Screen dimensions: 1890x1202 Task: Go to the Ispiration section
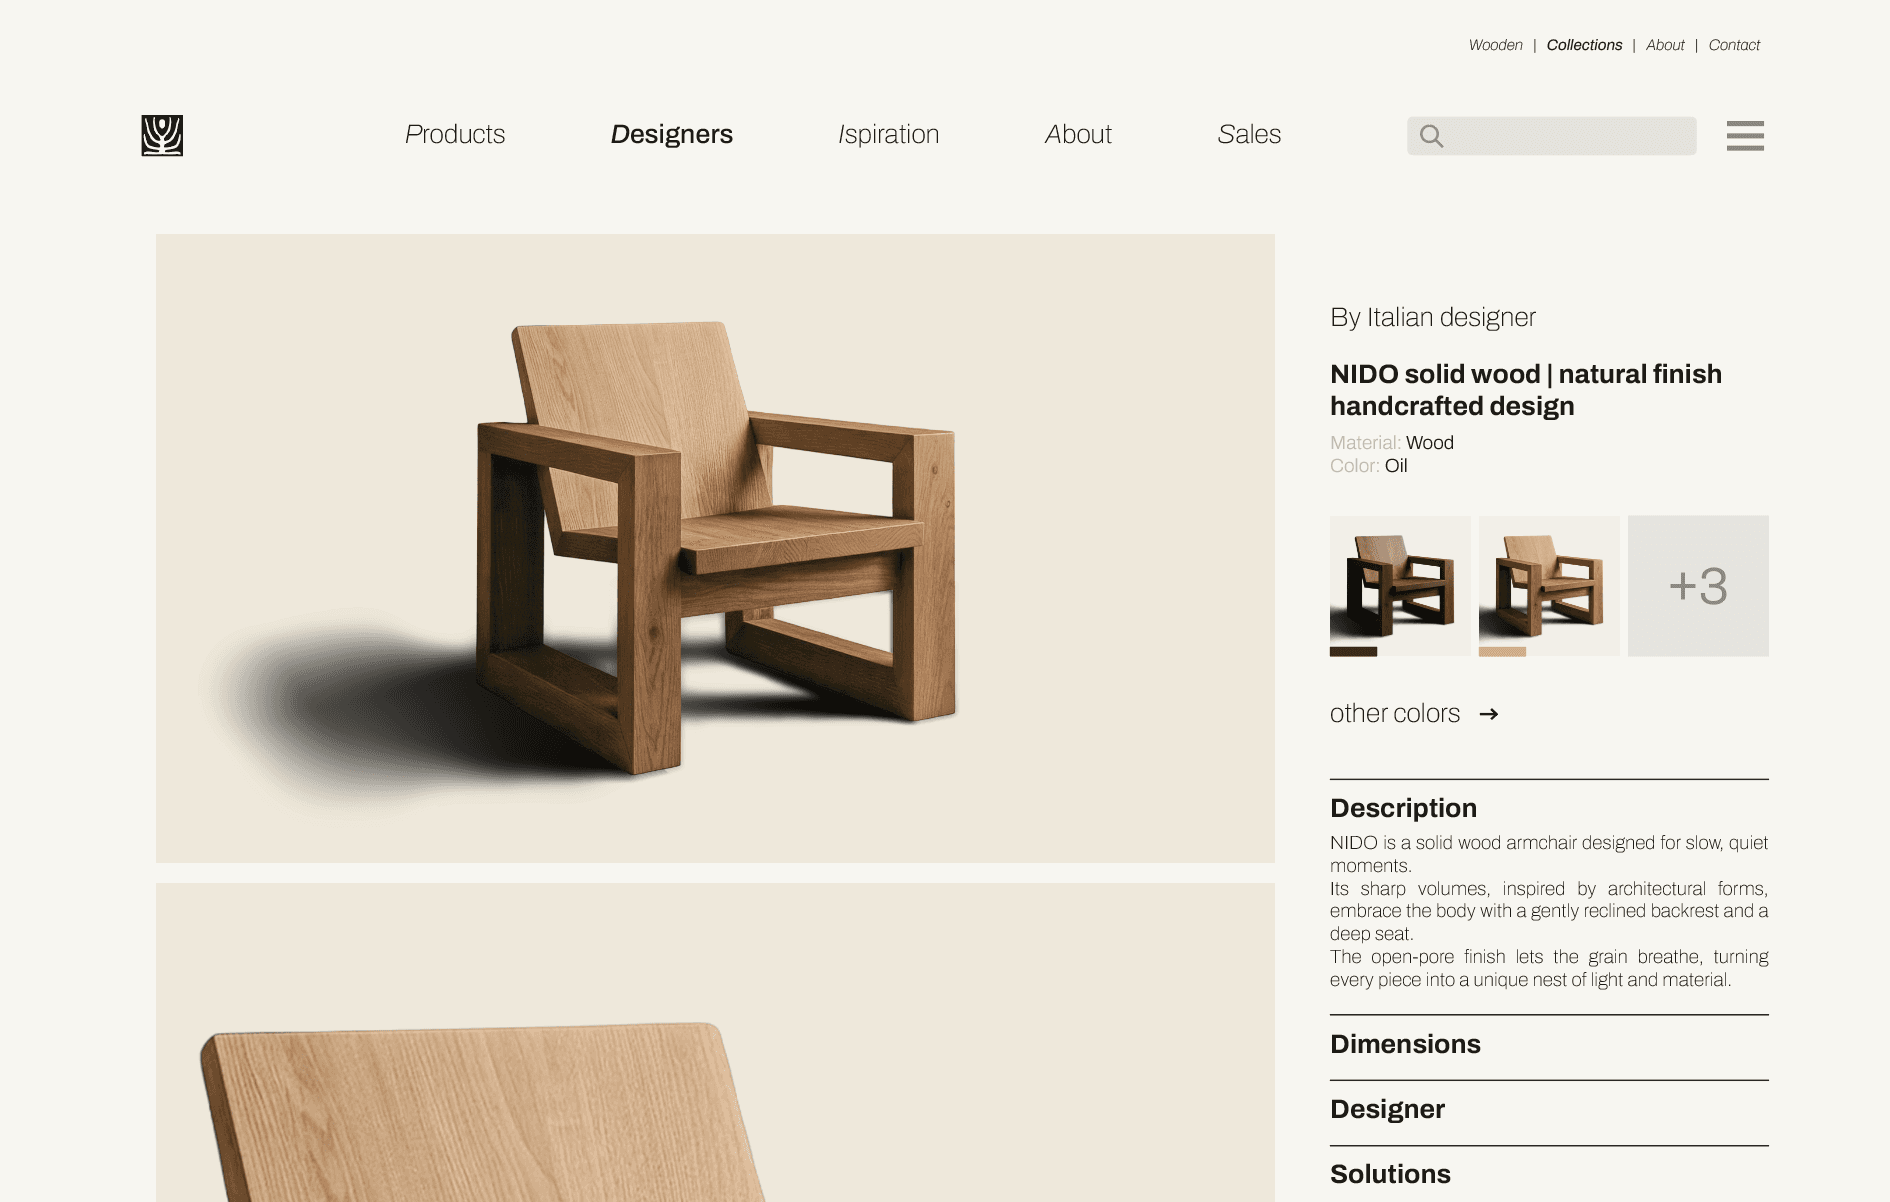point(889,134)
